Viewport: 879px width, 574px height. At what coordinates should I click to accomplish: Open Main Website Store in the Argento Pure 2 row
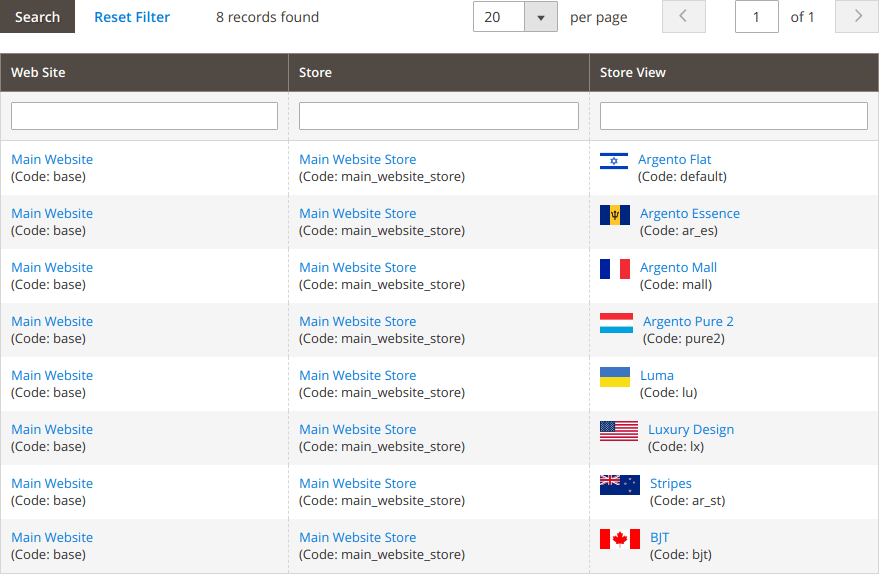pos(358,322)
